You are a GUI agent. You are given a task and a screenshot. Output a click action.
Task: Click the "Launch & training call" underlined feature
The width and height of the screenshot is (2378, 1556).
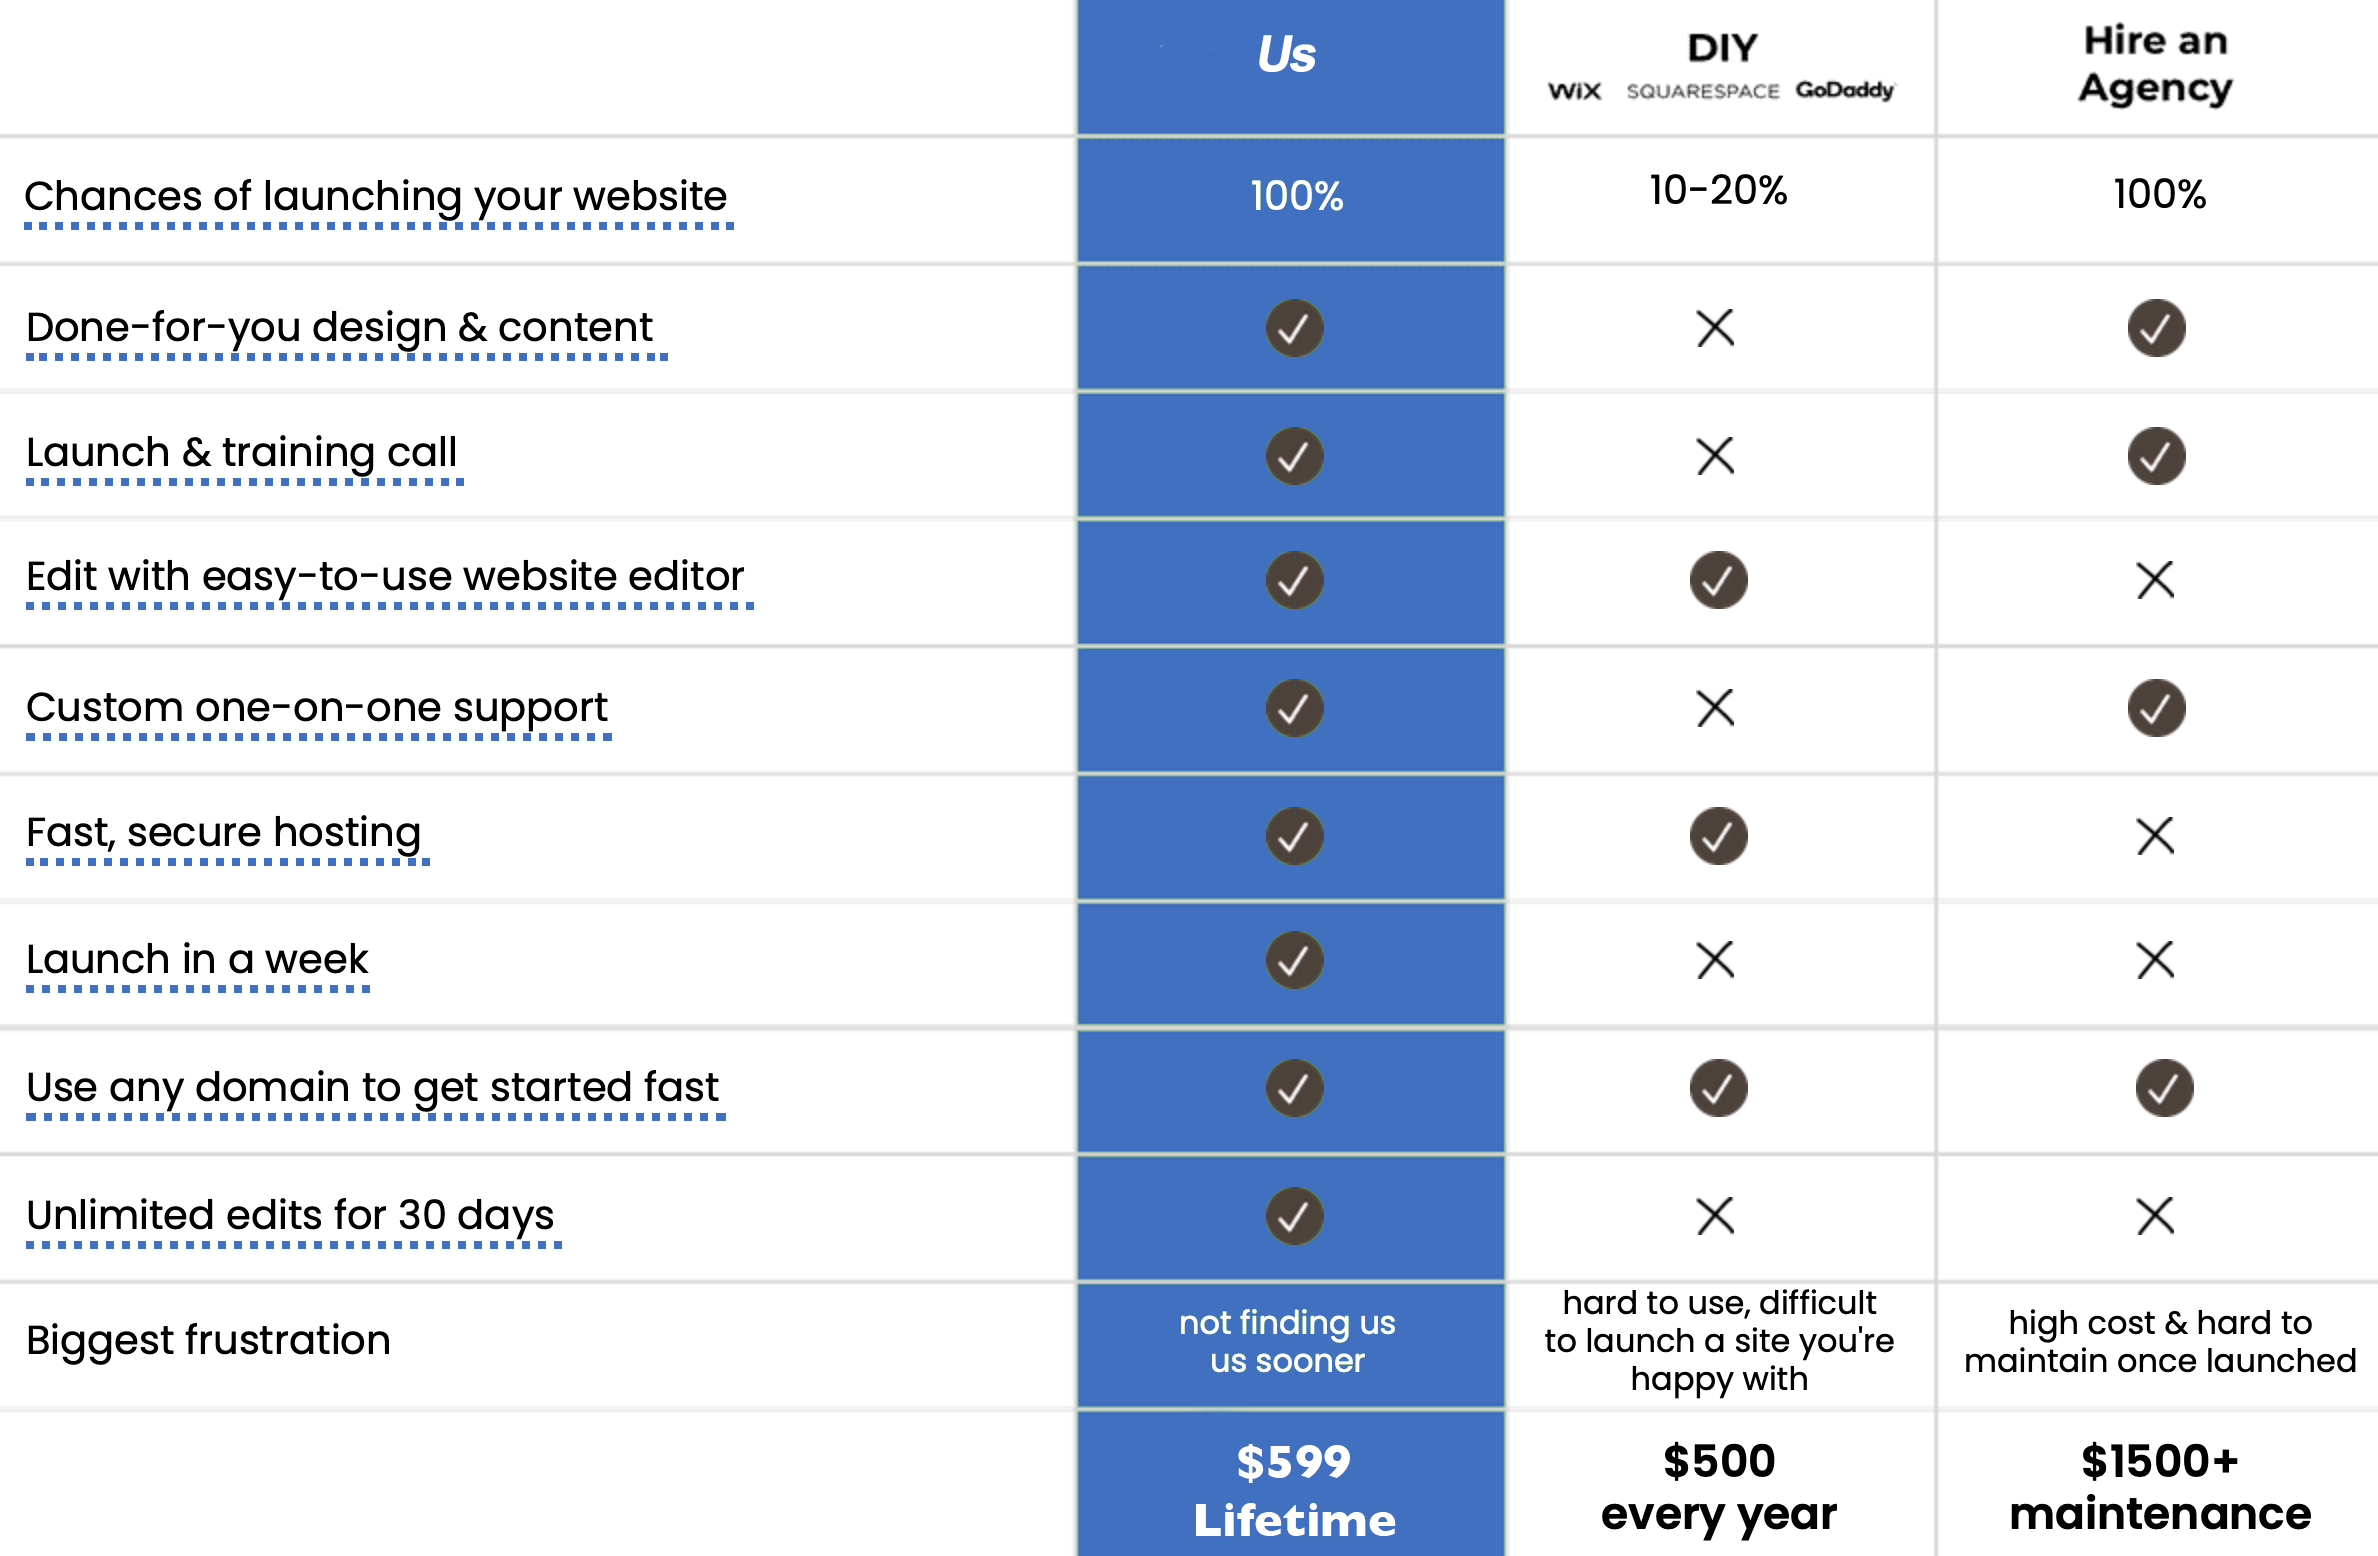(x=242, y=453)
